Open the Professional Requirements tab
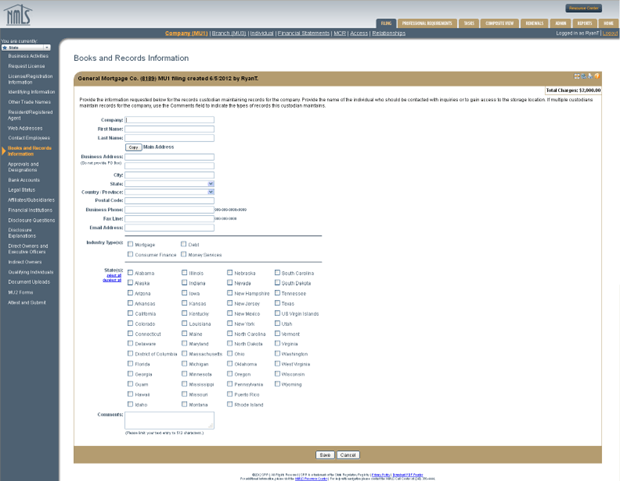This screenshot has width=620, height=481. point(427,23)
